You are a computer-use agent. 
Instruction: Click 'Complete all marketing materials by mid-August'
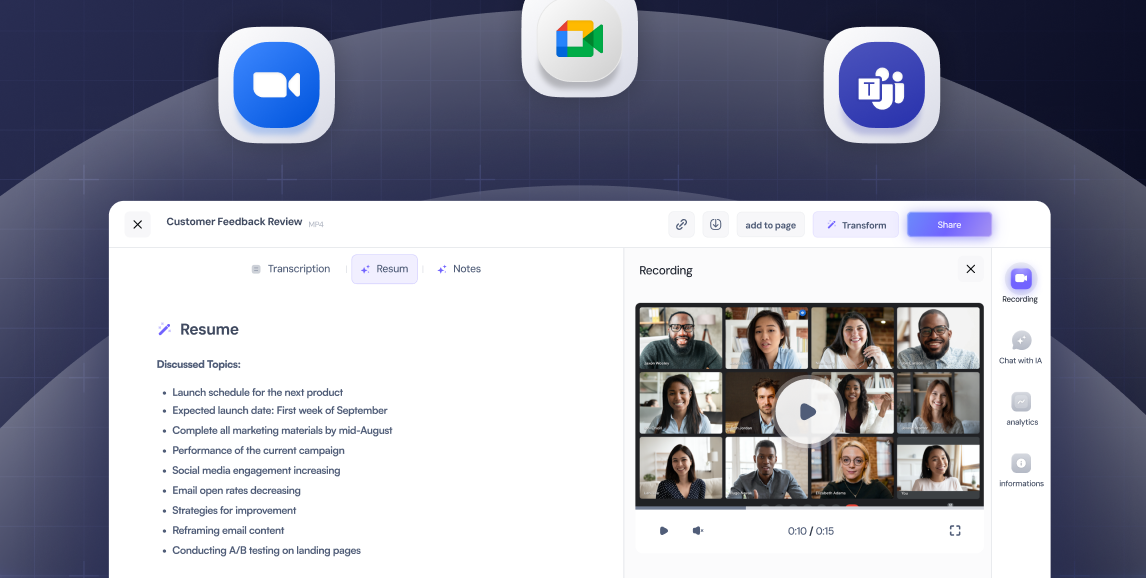tap(282, 430)
